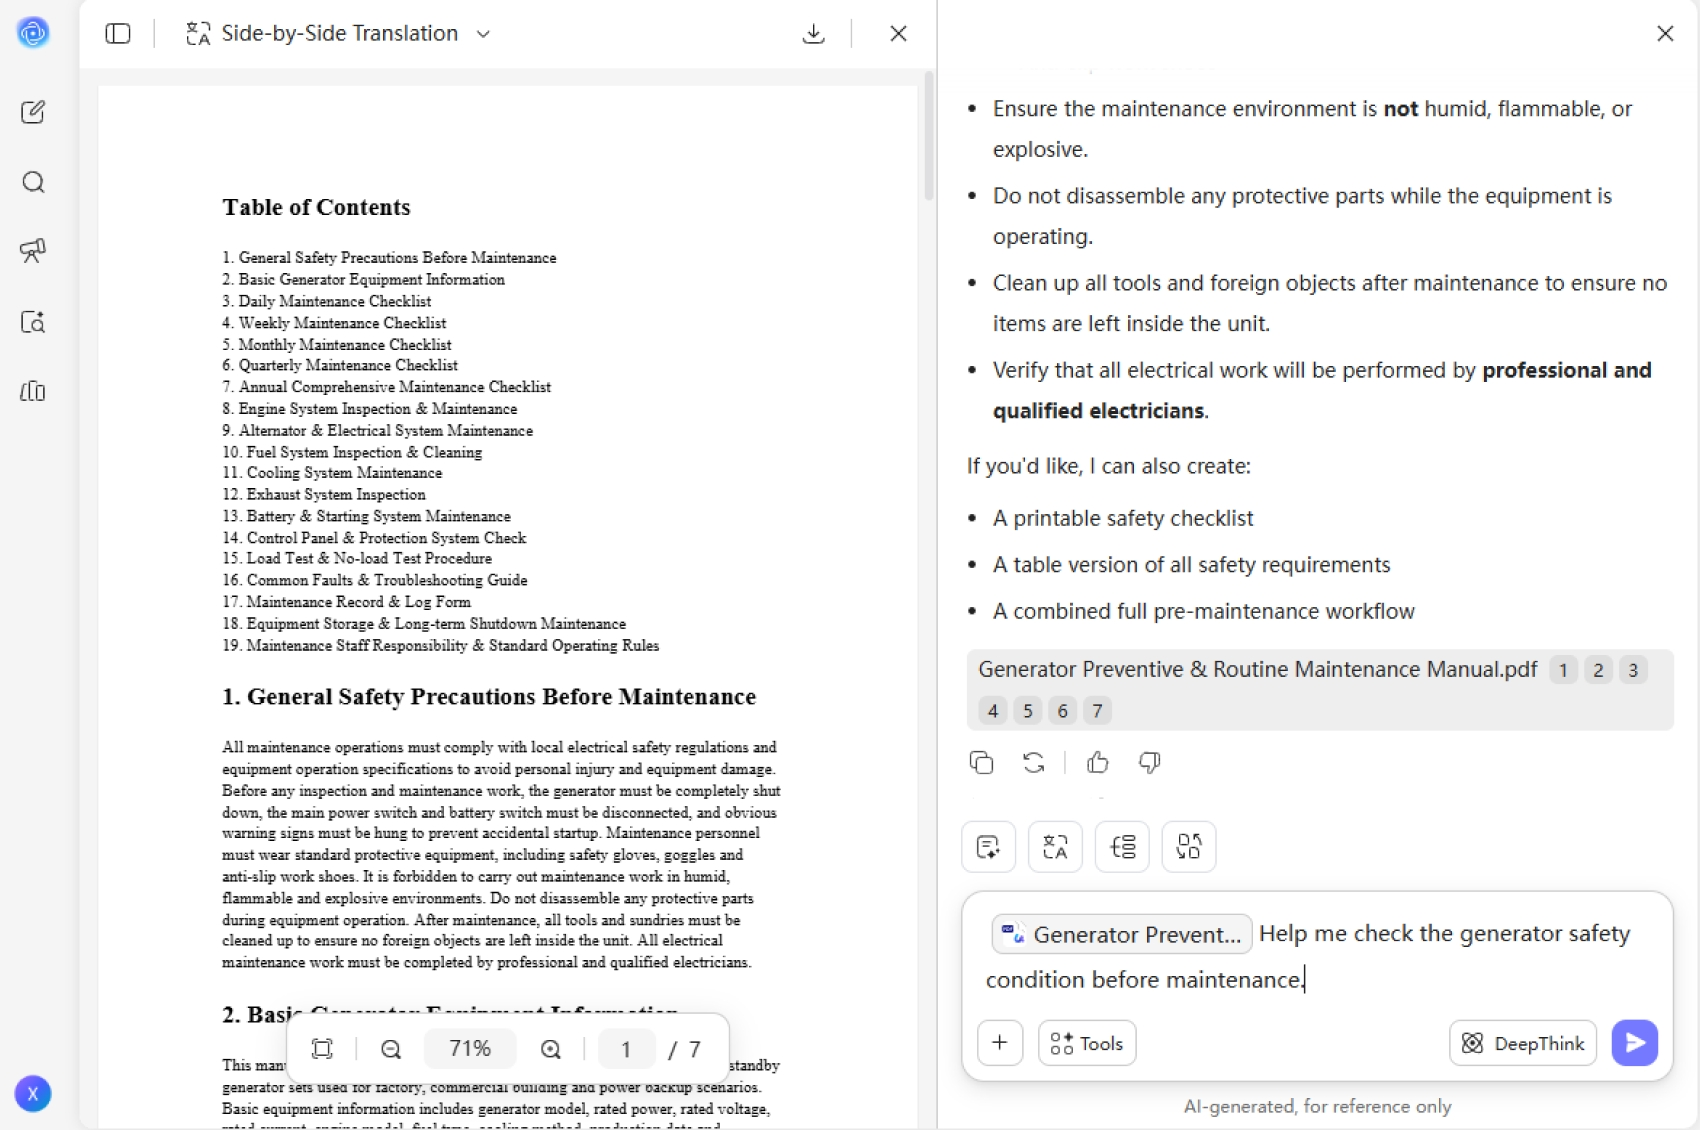Click 'A table version of all safety requirements'
The width and height of the screenshot is (1700, 1130).
pyautogui.click(x=1191, y=564)
